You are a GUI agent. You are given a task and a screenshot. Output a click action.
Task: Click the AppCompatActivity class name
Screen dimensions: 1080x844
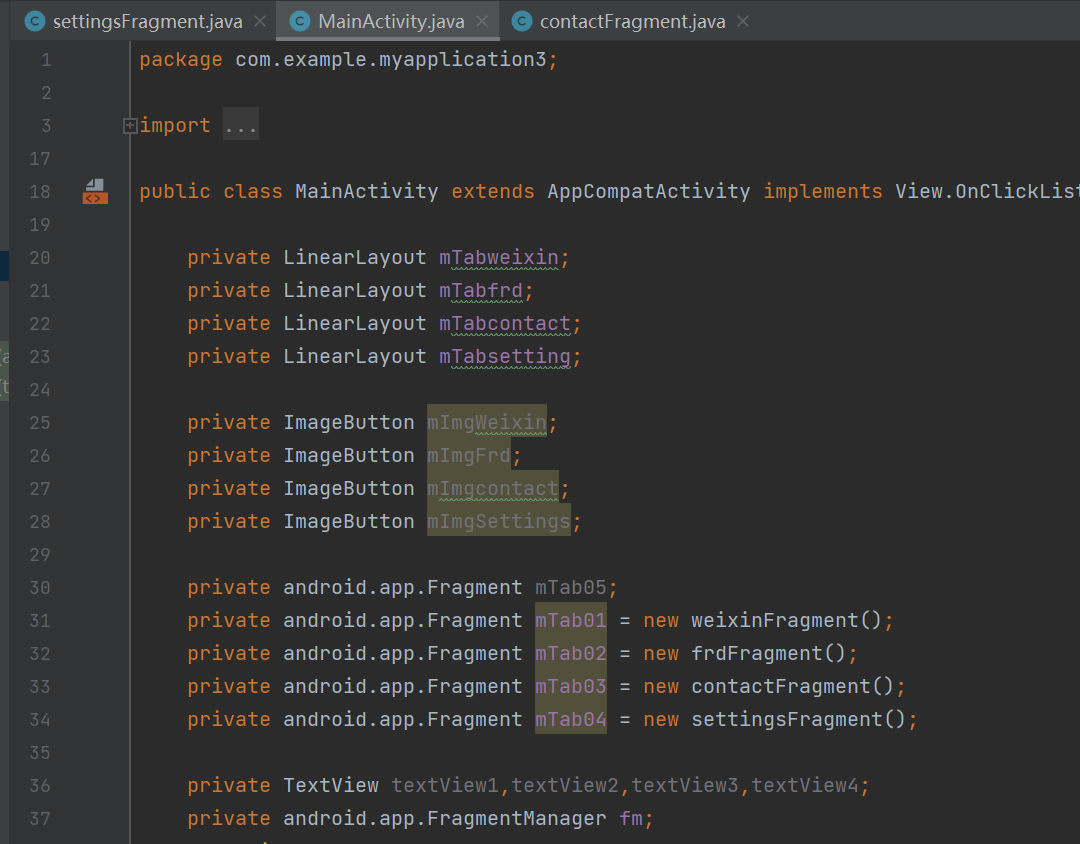coord(648,191)
